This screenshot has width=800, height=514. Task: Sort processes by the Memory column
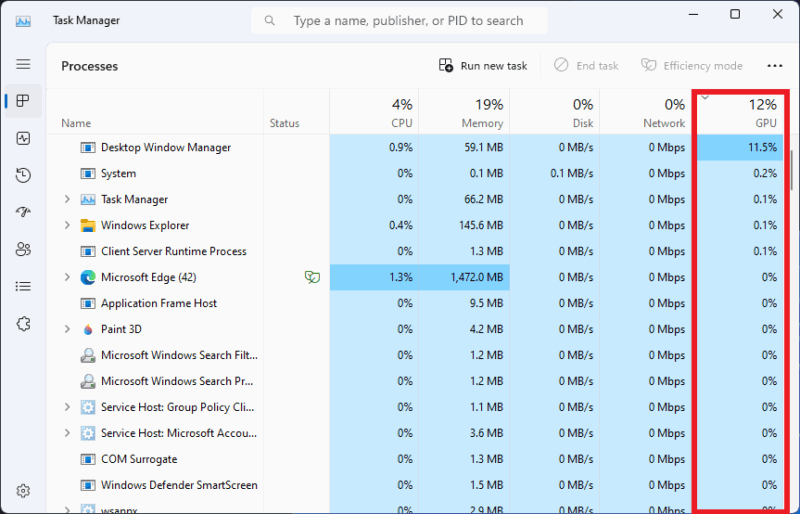464,112
